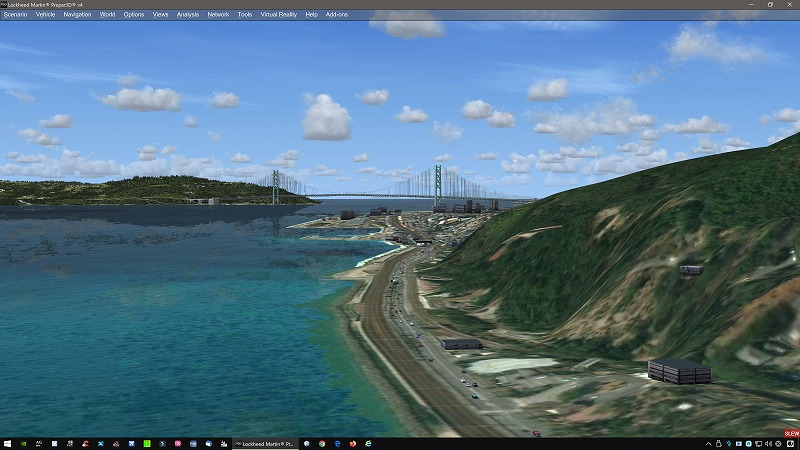Open the Add-ons menu
Screen dimensions: 800x450
[x=337, y=15]
